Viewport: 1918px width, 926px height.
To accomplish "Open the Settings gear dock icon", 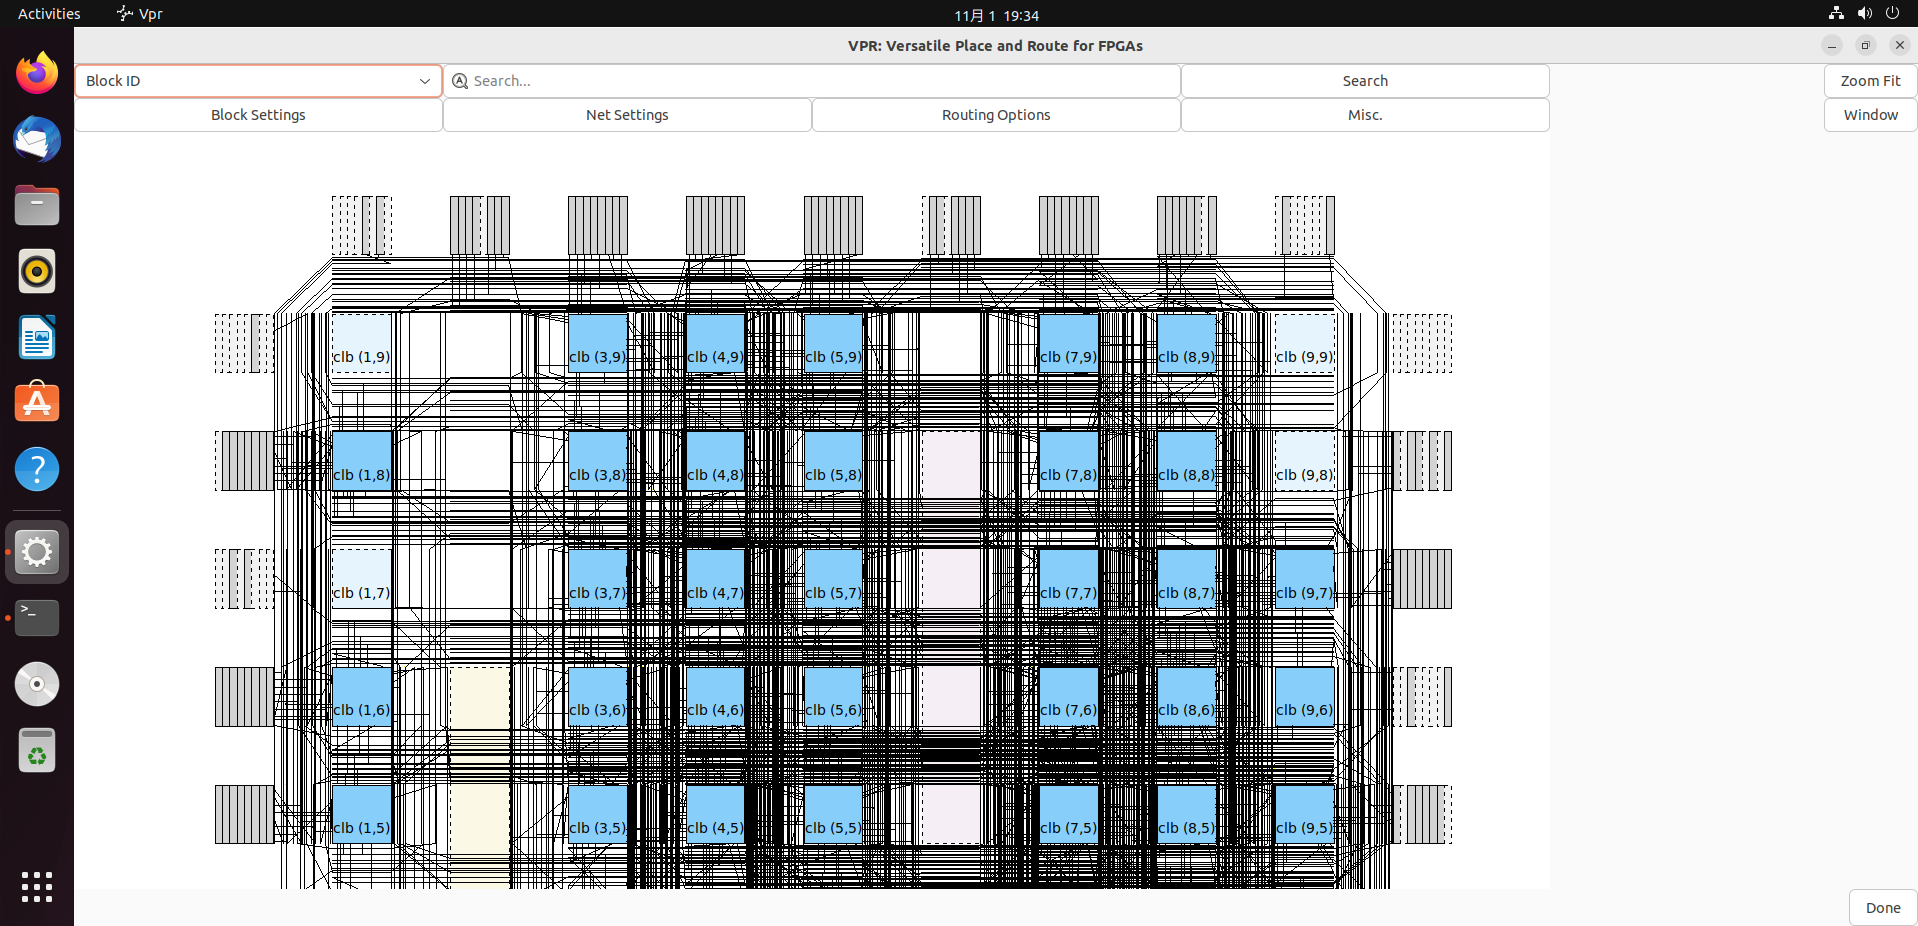I will [37, 552].
